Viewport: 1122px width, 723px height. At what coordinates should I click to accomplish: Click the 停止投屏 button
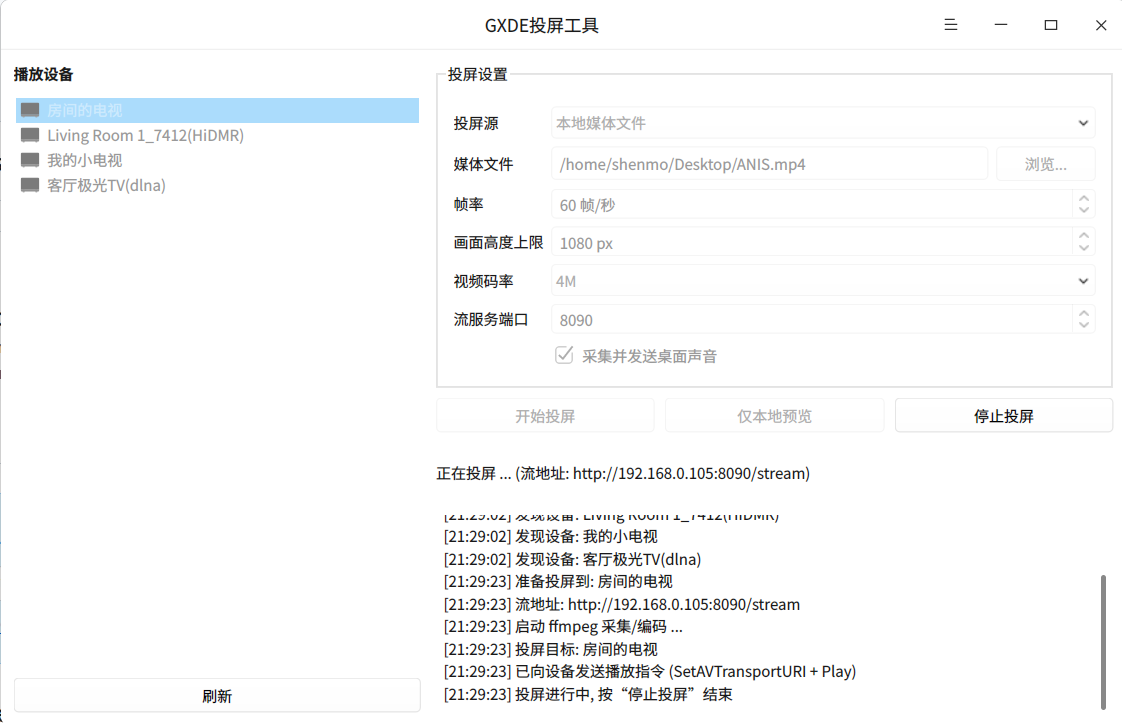[1003, 416]
